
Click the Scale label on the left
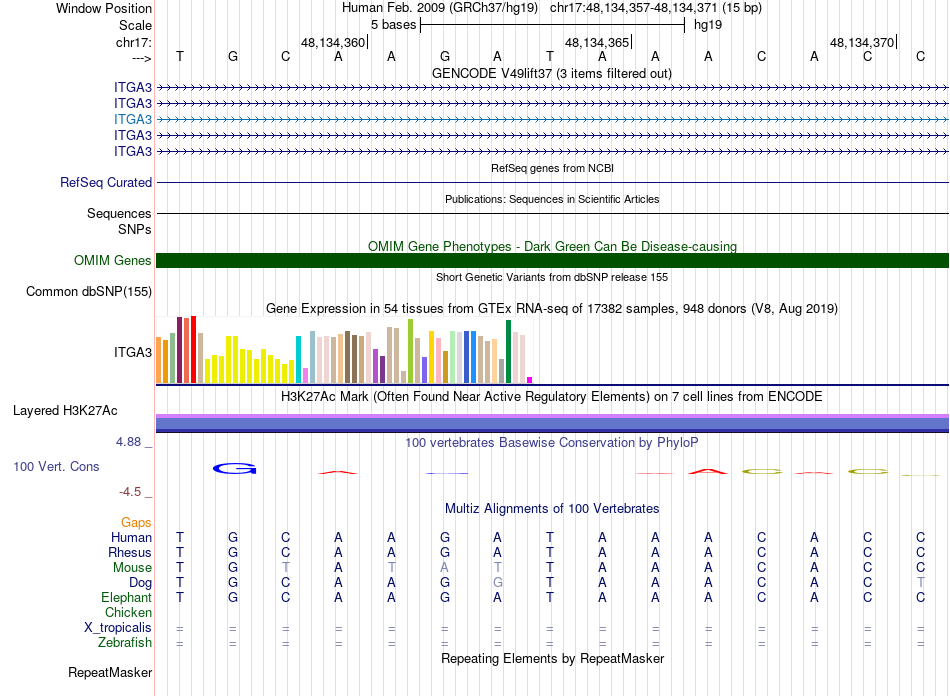coord(135,25)
